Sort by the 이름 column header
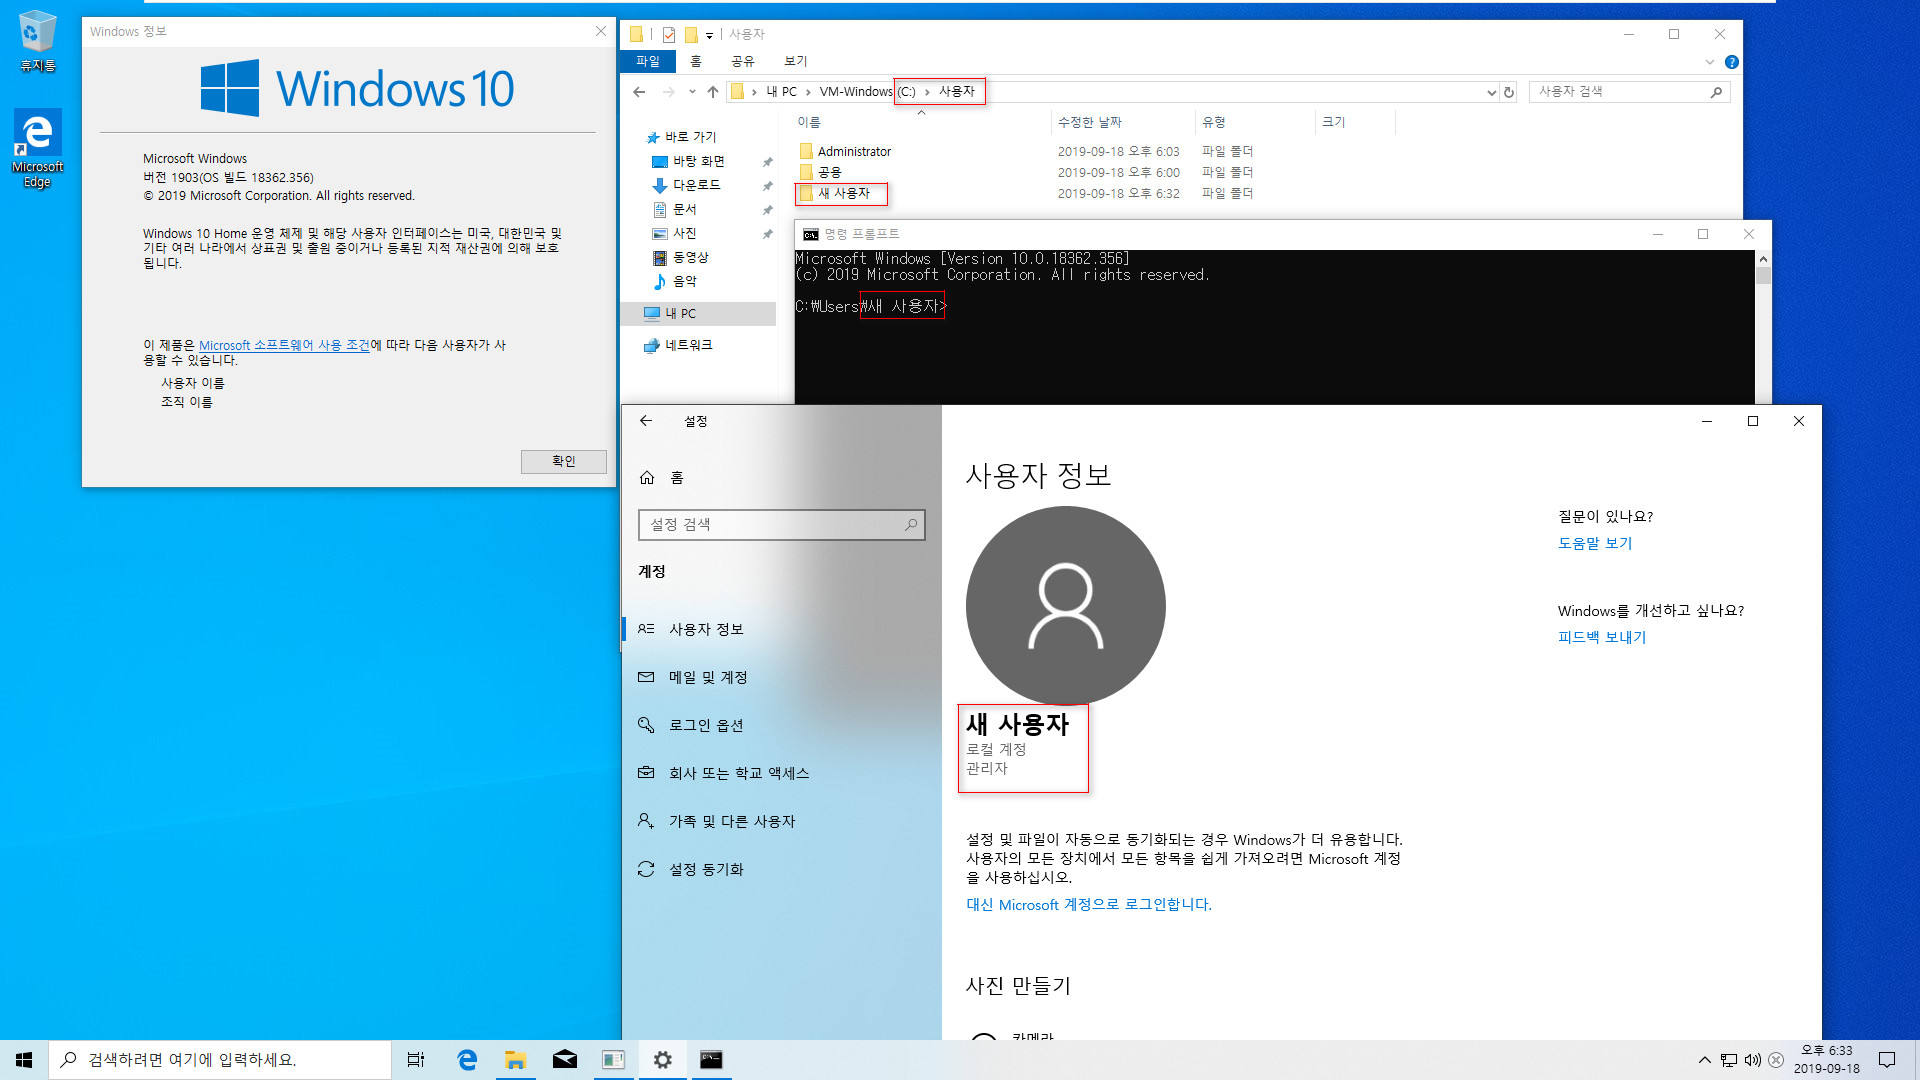 [809, 122]
